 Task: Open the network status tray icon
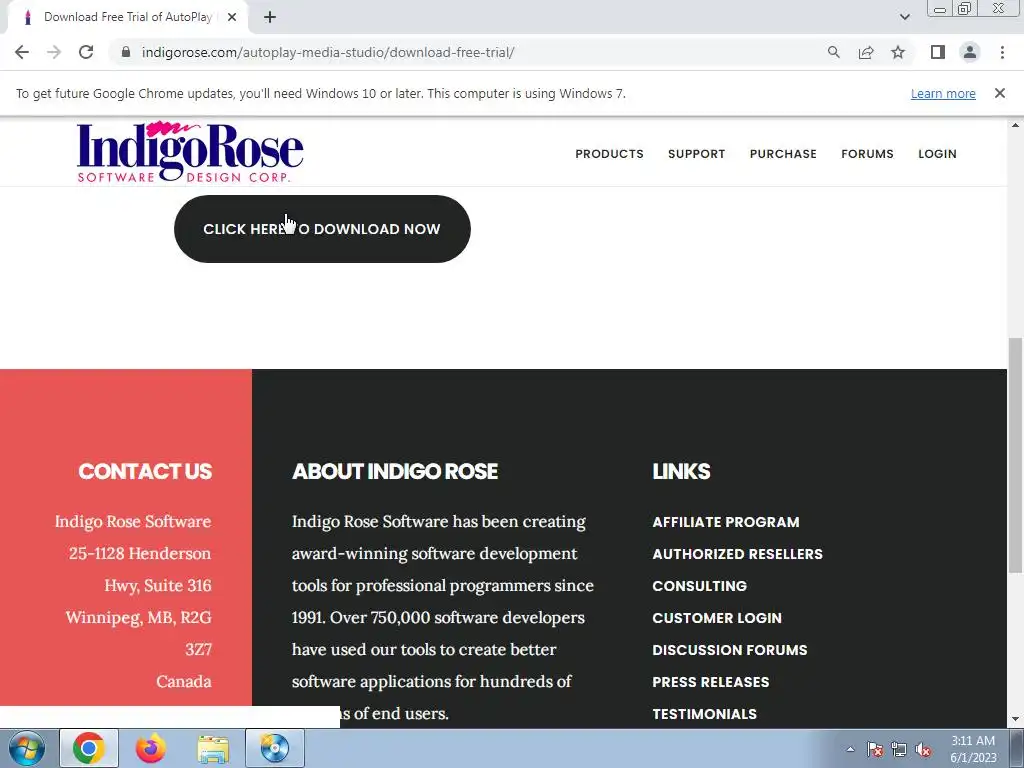click(899, 749)
